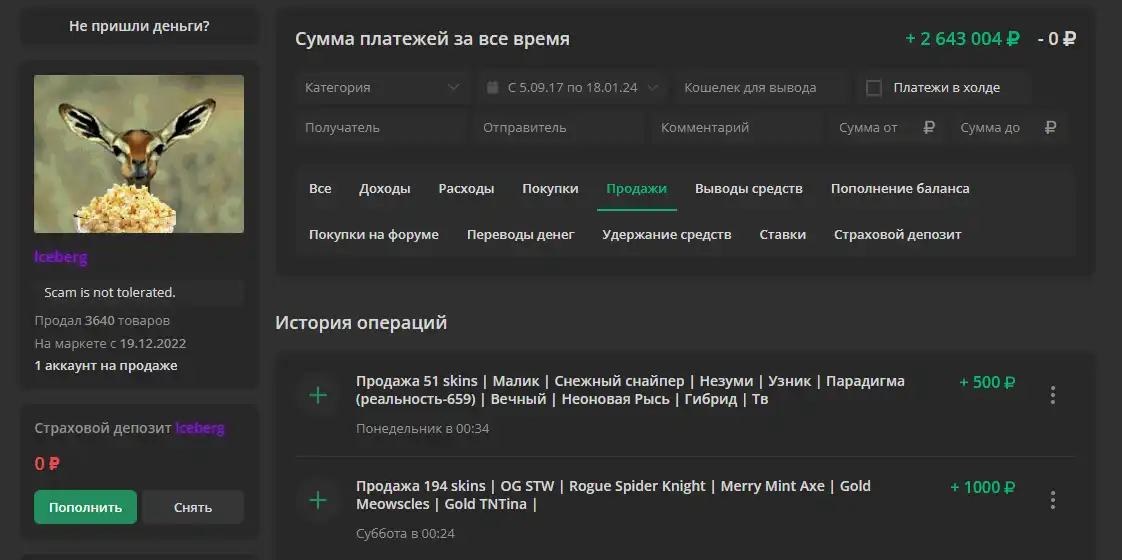Click the +1000 ₽ amount

tap(982, 488)
